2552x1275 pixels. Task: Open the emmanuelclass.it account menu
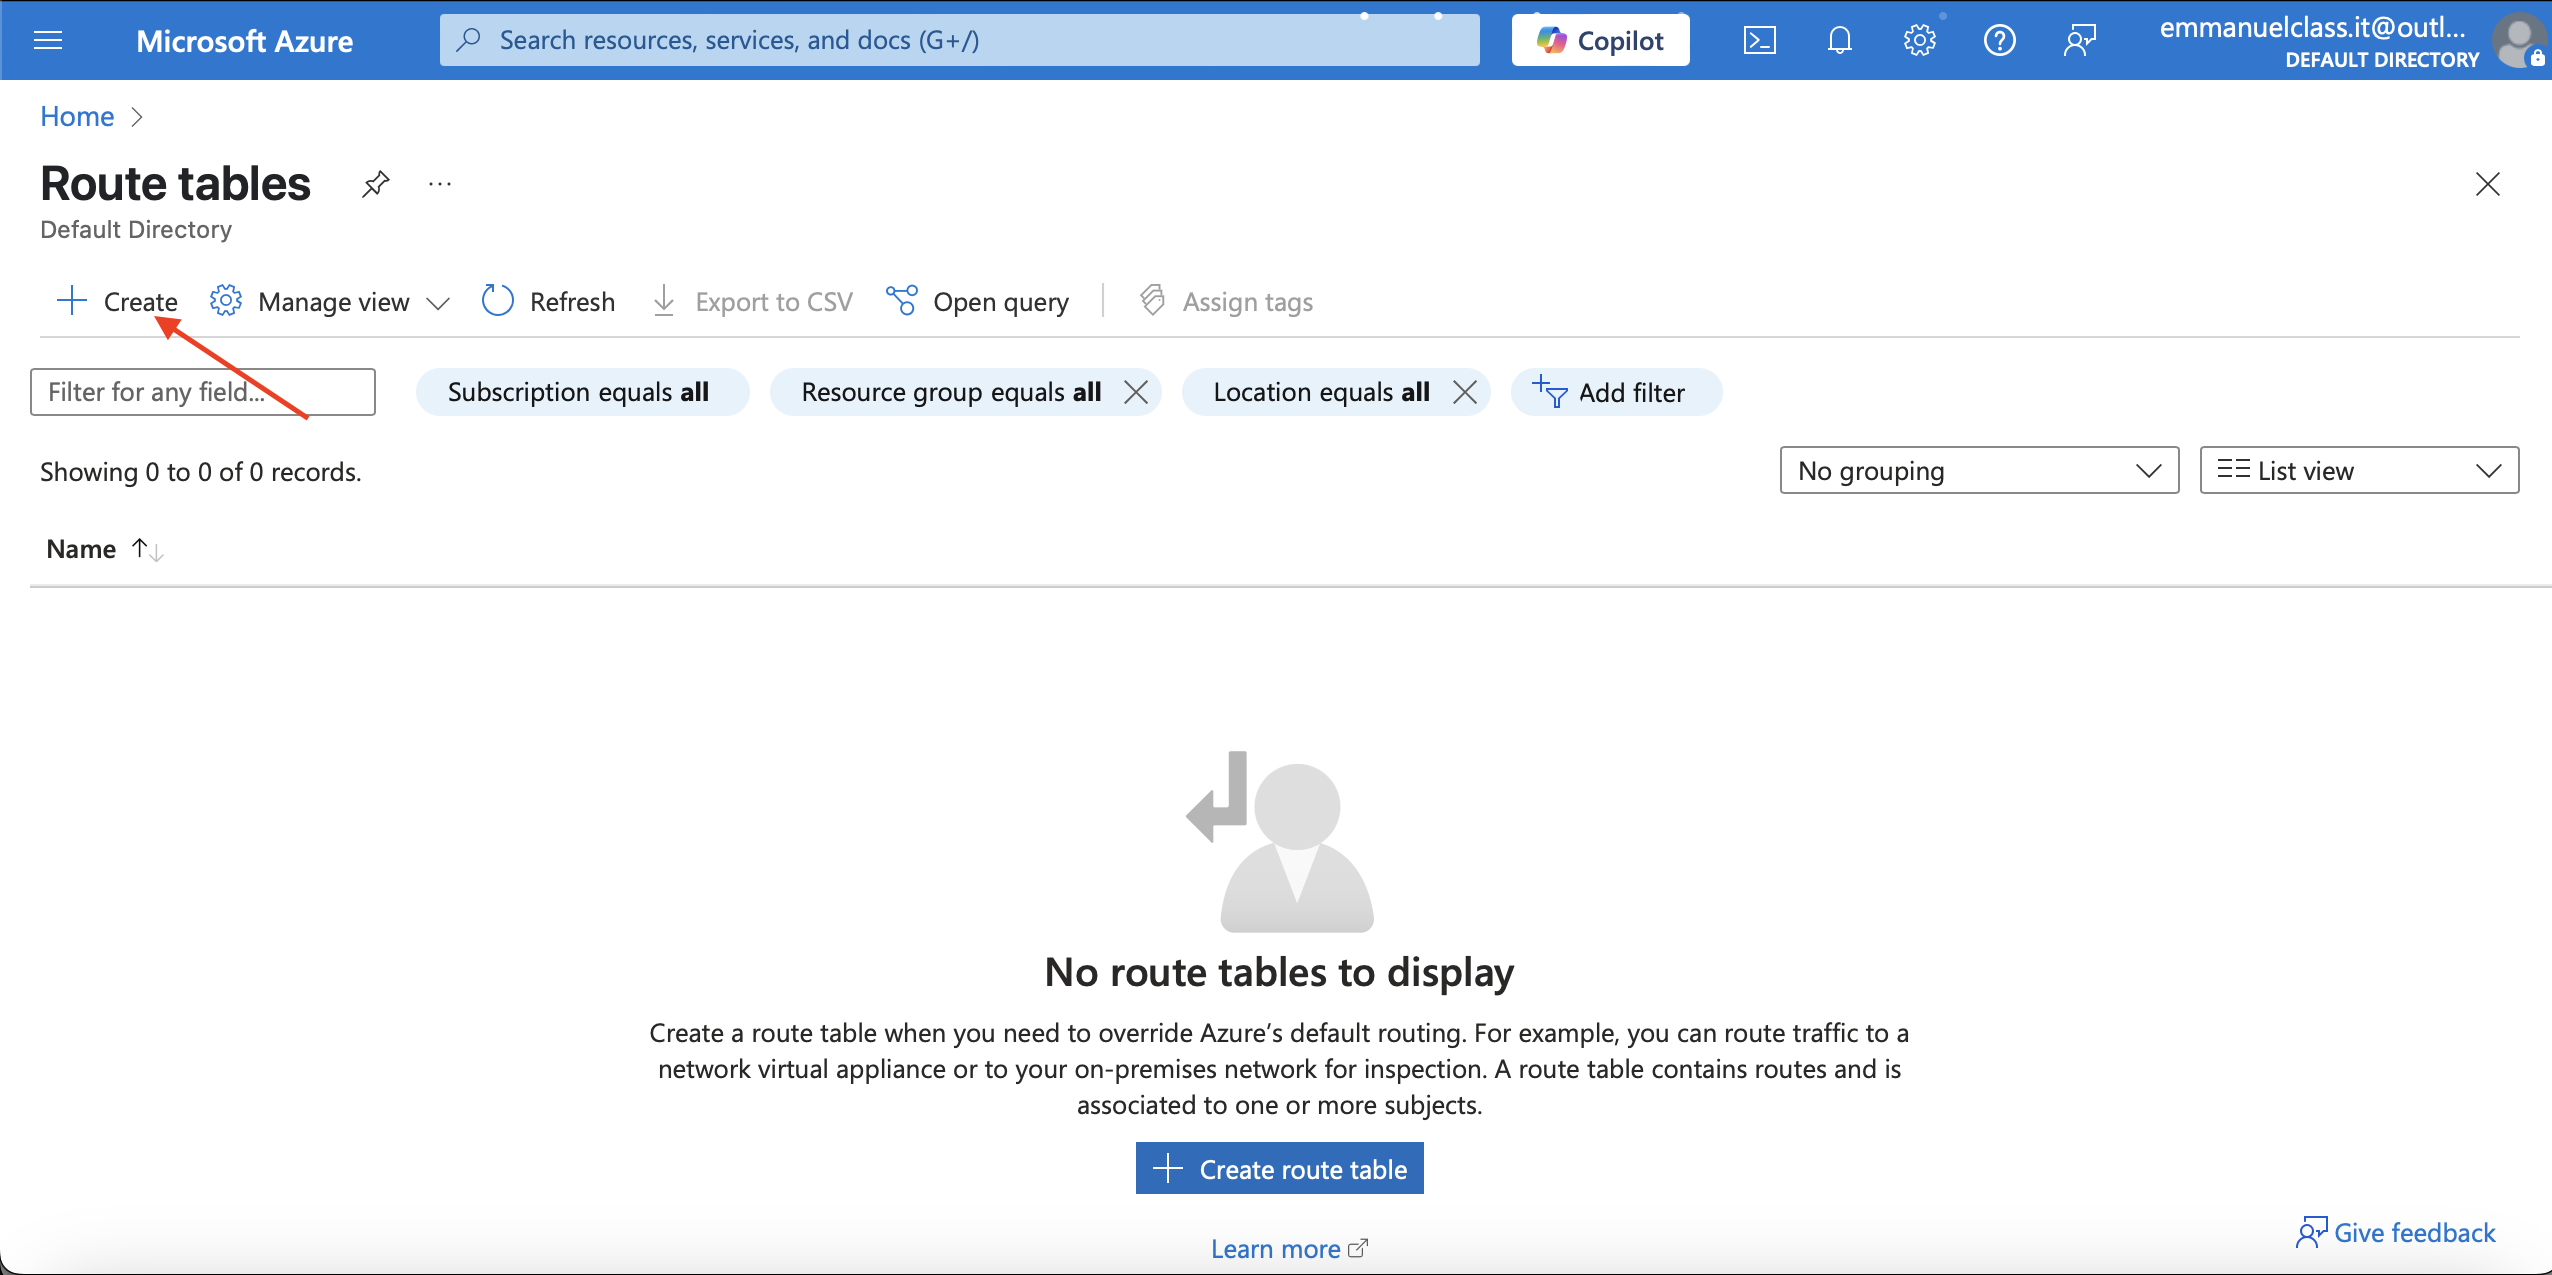(2319, 41)
